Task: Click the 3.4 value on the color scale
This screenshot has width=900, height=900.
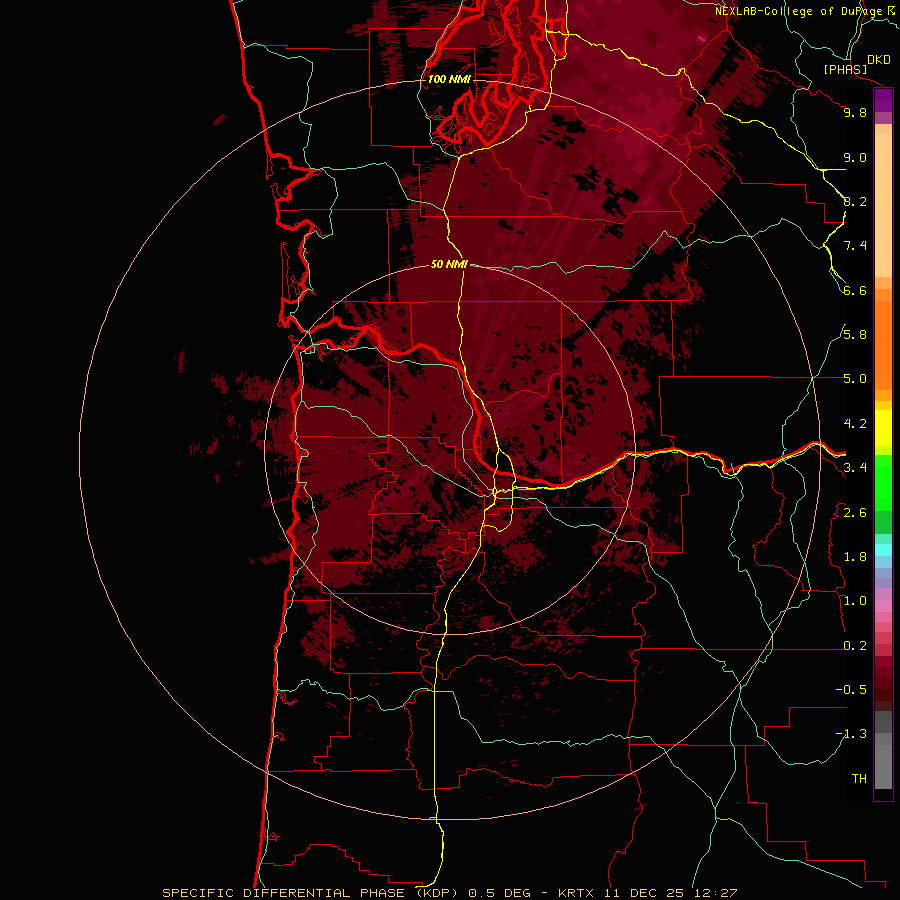Action: point(855,468)
